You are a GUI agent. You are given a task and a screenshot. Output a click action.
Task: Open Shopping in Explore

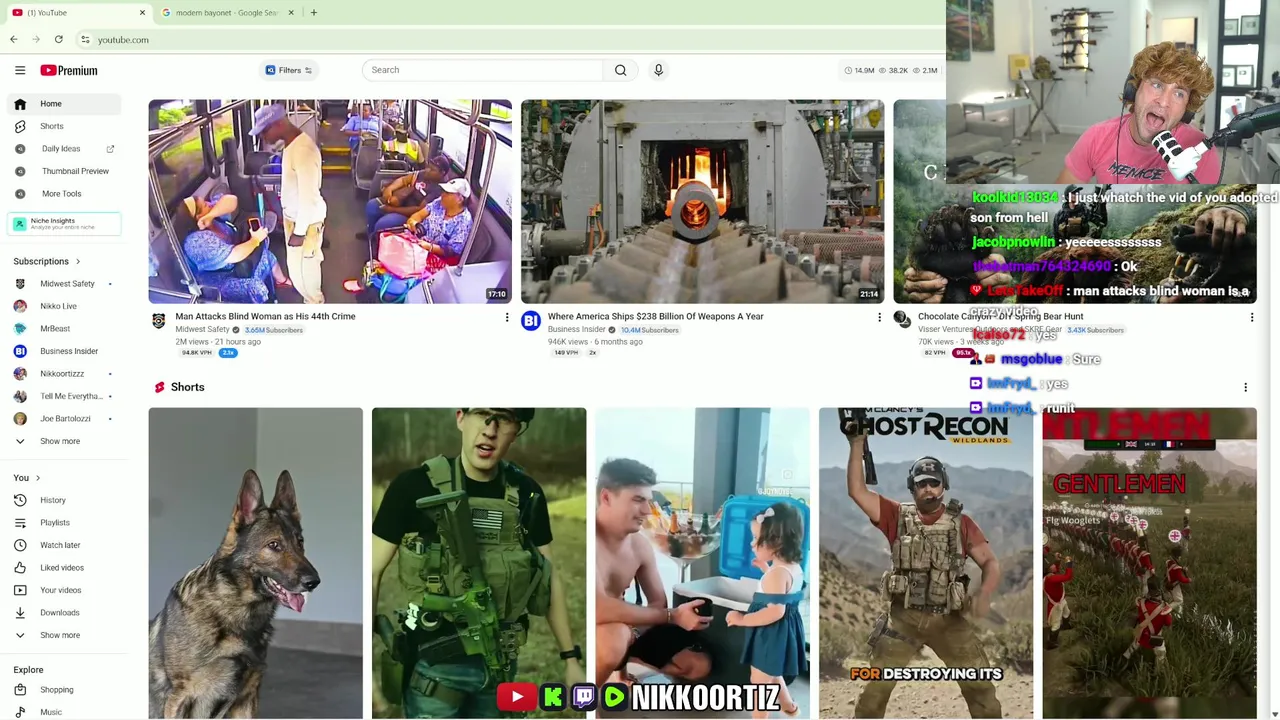point(64,690)
